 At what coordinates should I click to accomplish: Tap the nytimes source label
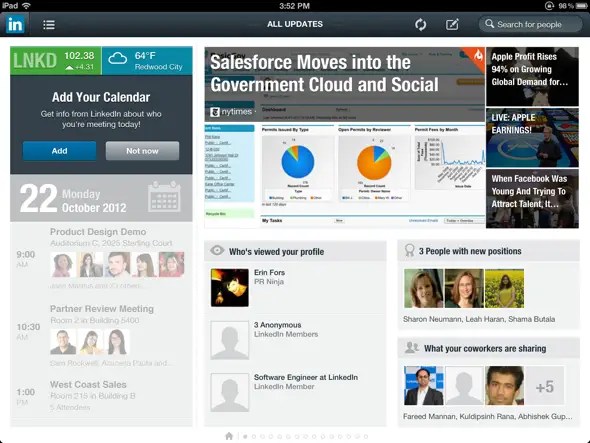pyautogui.click(x=231, y=112)
